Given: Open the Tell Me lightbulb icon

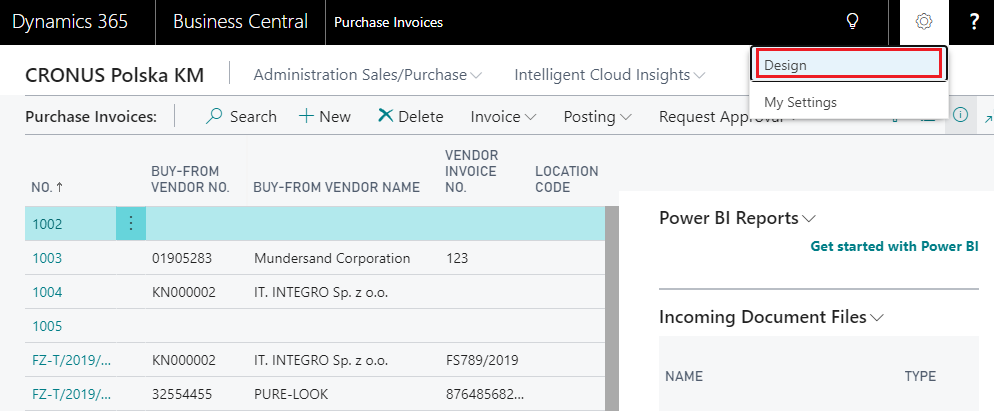Looking at the screenshot, I should (x=853, y=22).
